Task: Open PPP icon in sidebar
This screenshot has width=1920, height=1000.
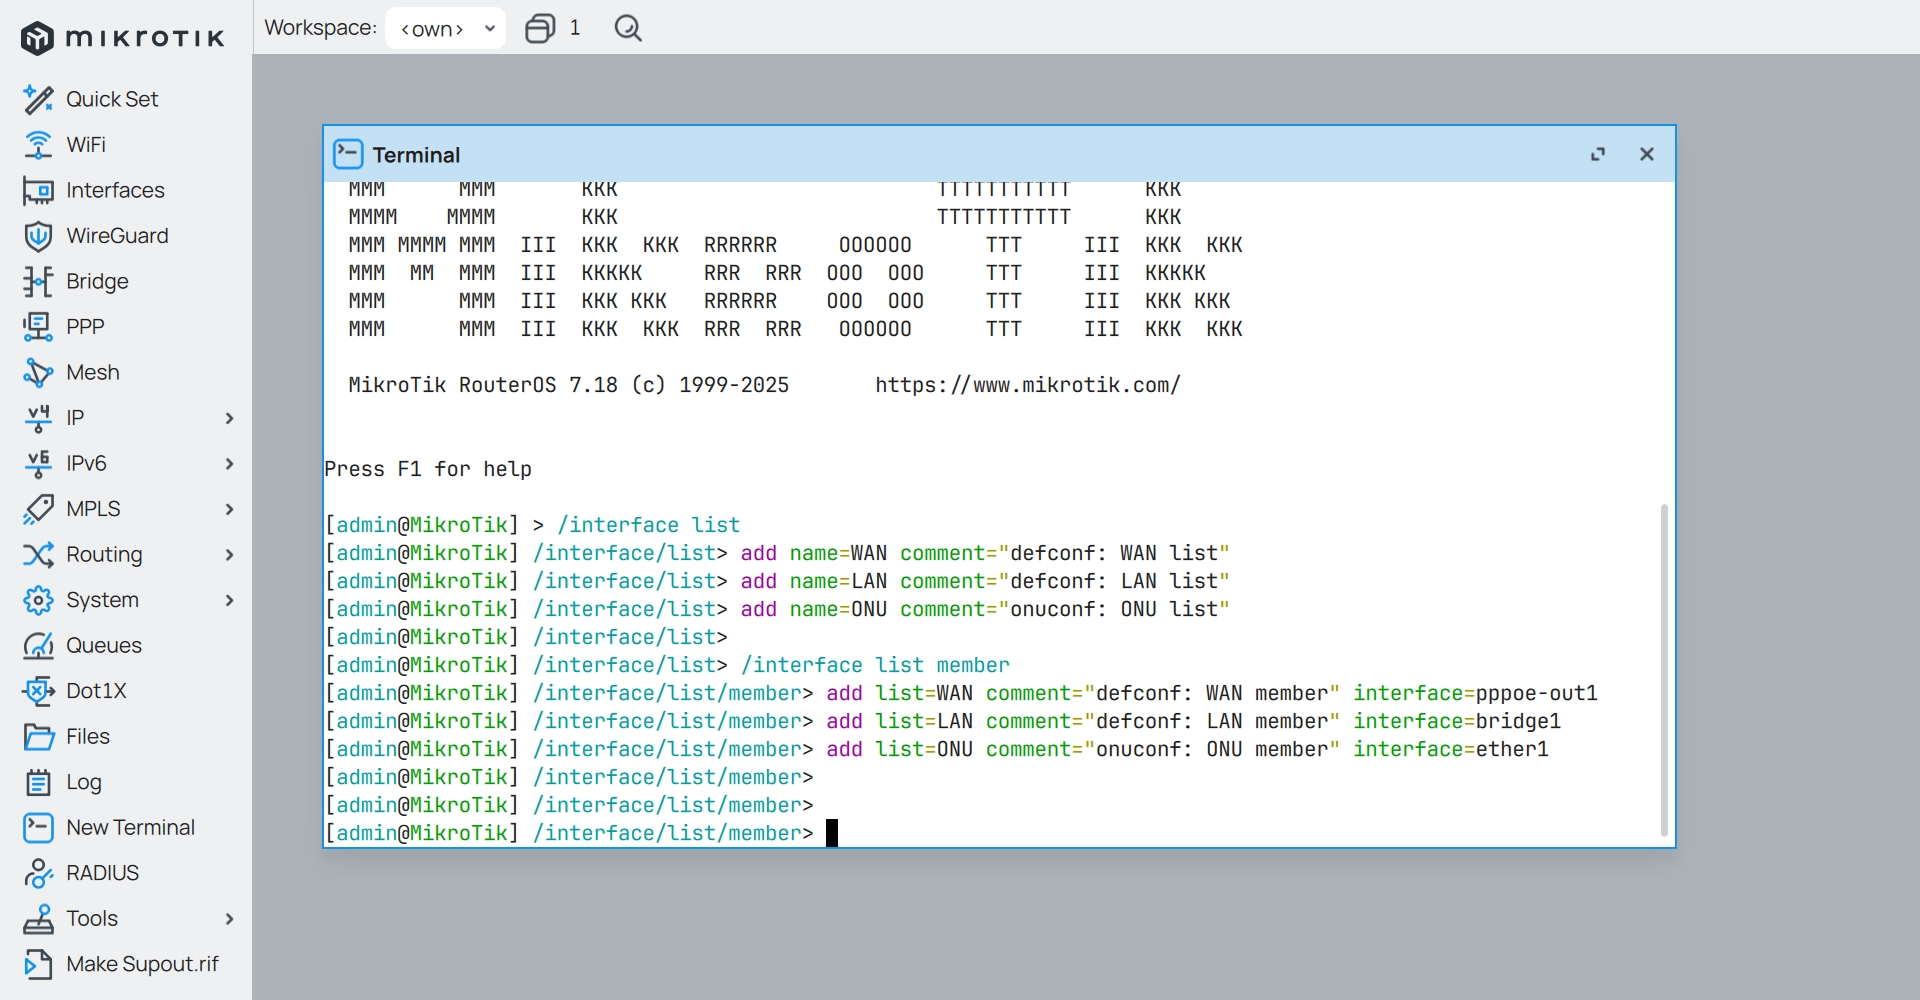Action: coord(38,327)
